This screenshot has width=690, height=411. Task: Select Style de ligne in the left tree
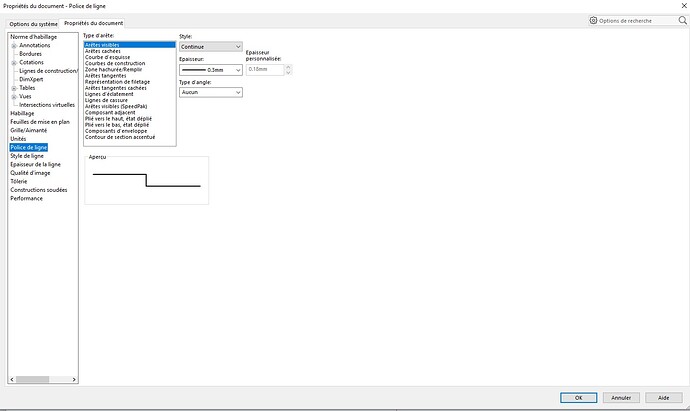pos(27,156)
